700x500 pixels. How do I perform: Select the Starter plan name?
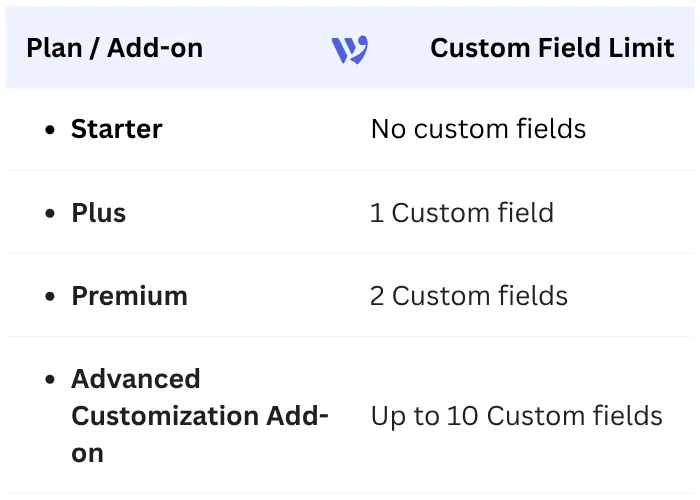[116, 129]
